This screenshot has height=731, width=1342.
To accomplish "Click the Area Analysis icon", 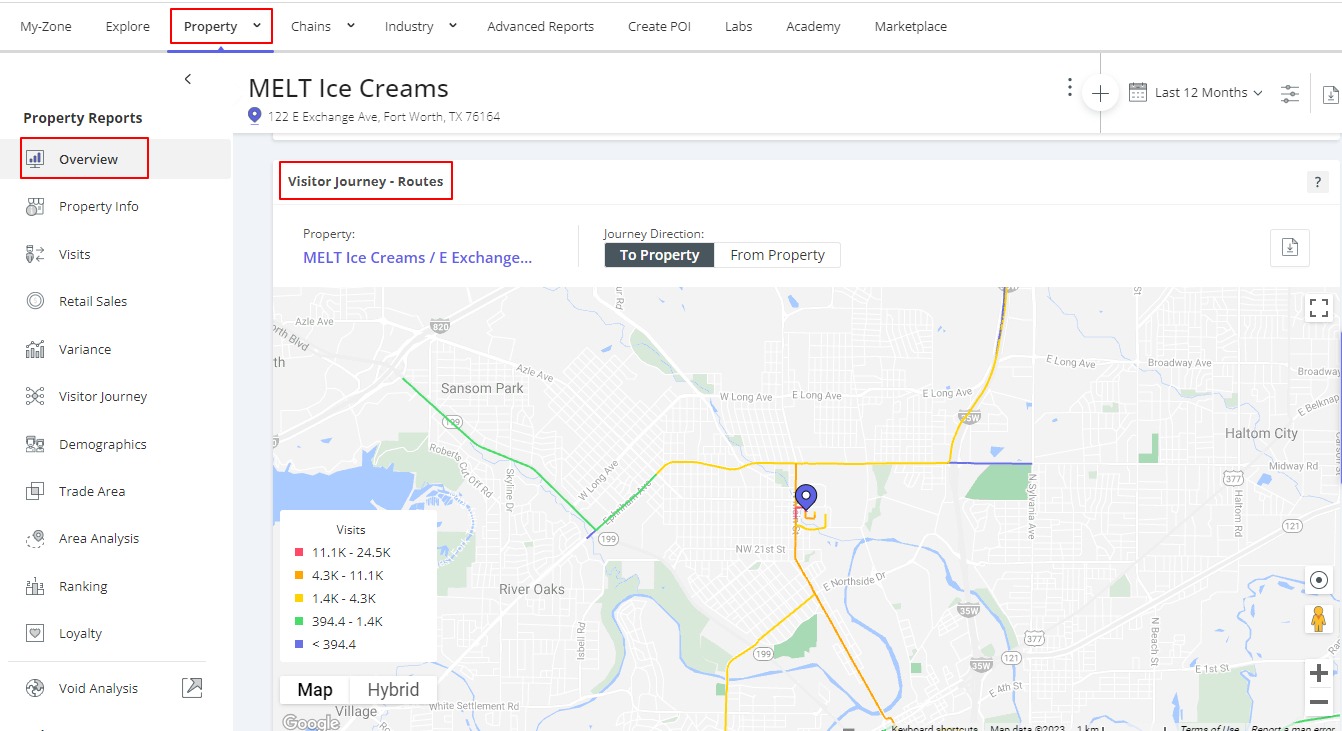I will tap(35, 538).
